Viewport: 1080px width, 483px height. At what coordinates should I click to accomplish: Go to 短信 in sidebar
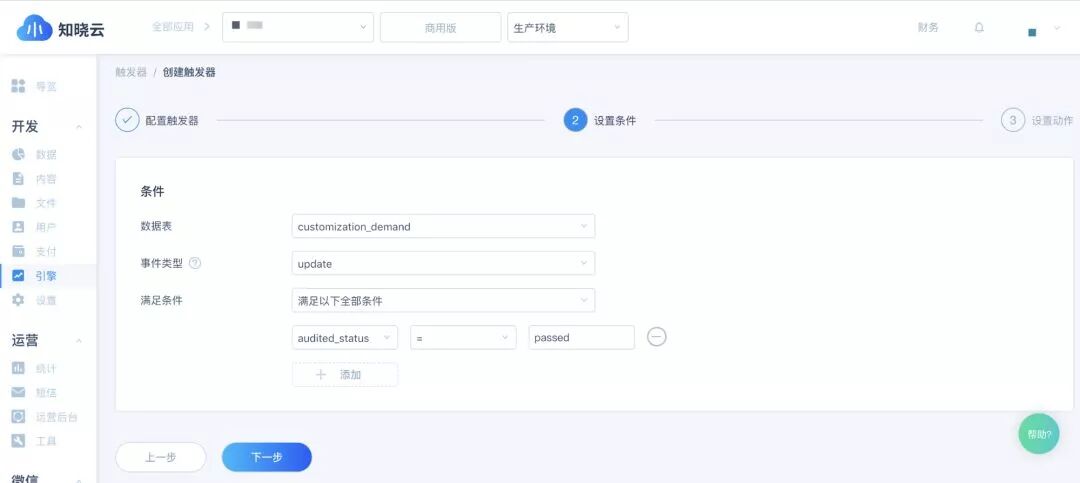pos(46,392)
